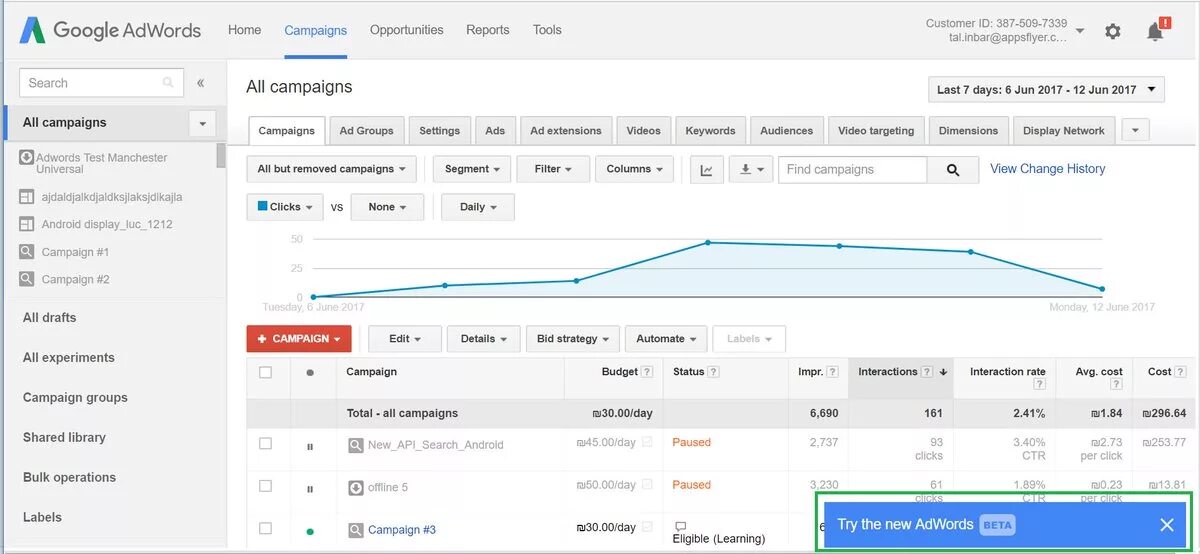The height and width of the screenshot is (554, 1200).
Task: Click the sidebar Search input field
Action: (101, 83)
